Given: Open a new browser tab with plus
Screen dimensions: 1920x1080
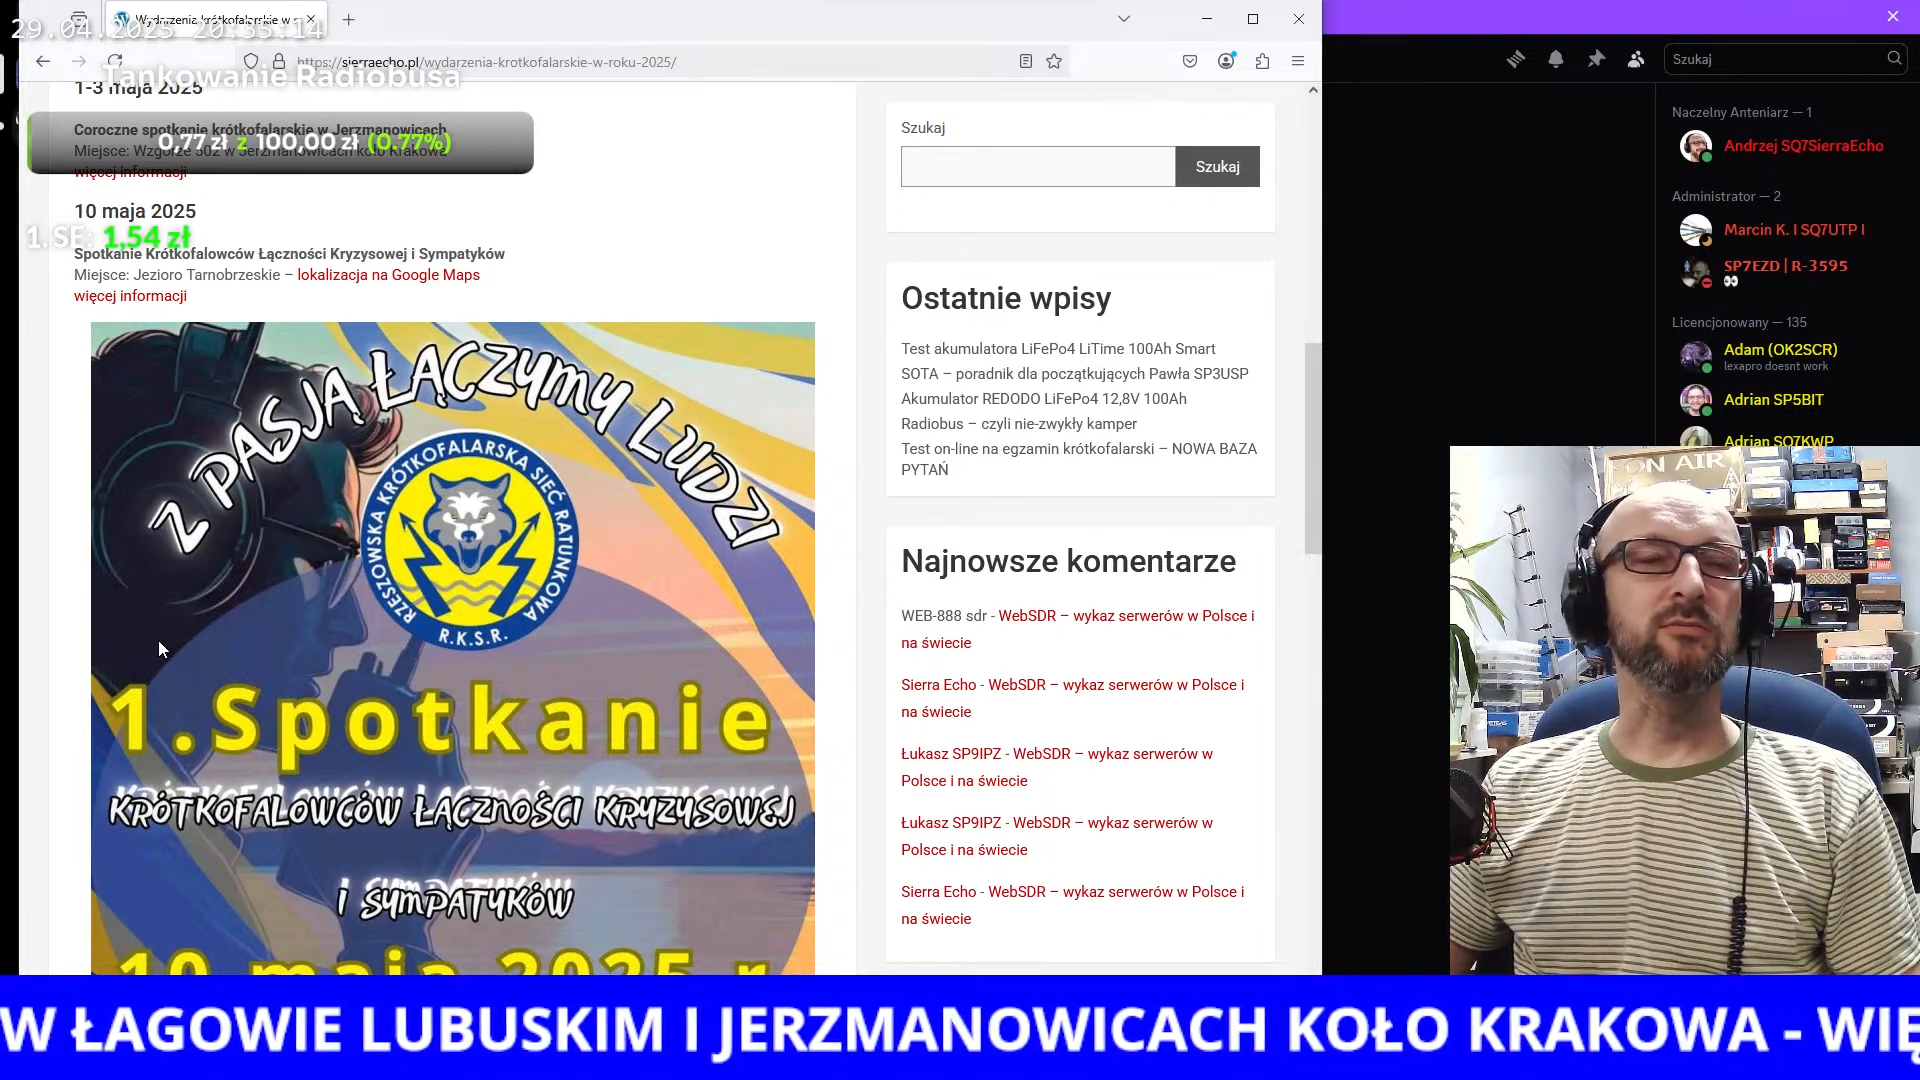Looking at the screenshot, I should [x=348, y=19].
